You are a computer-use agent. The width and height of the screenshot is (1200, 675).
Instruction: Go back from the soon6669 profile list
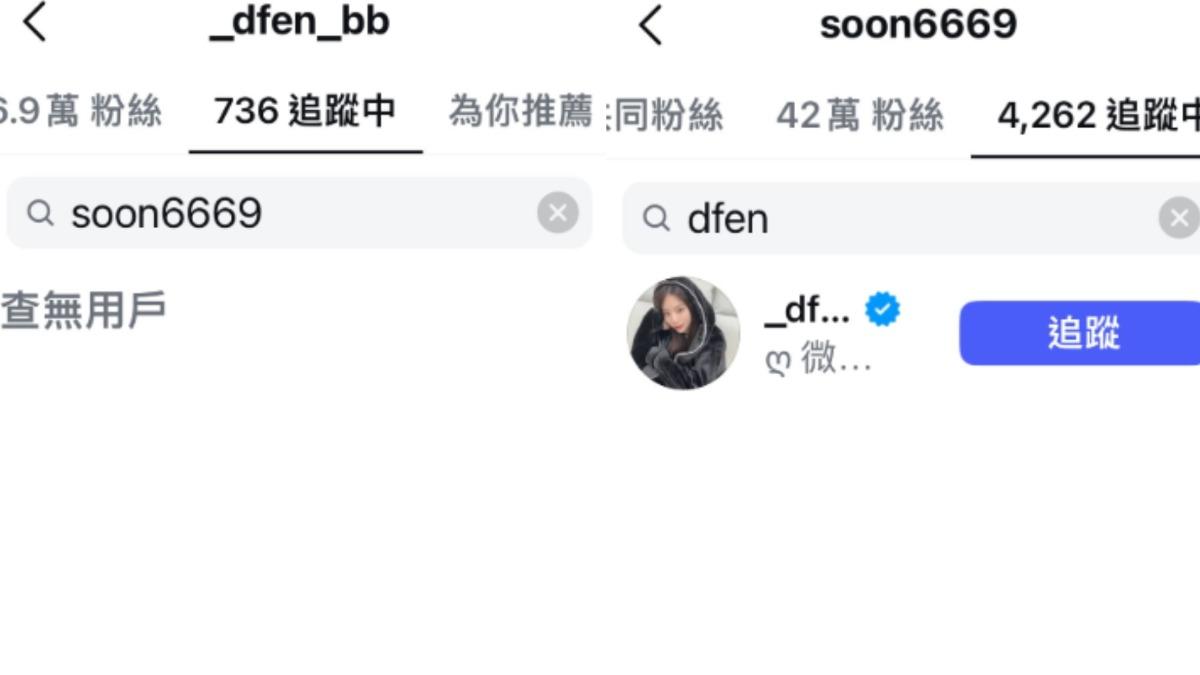pyautogui.click(x=651, y=25)
